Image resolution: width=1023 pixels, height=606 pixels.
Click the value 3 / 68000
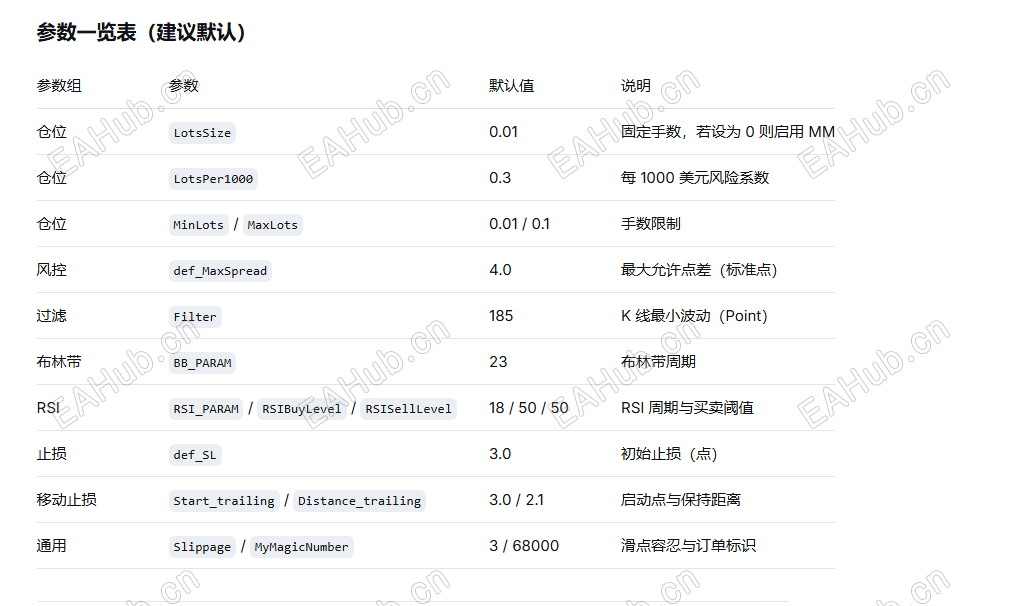coord(524,545)
